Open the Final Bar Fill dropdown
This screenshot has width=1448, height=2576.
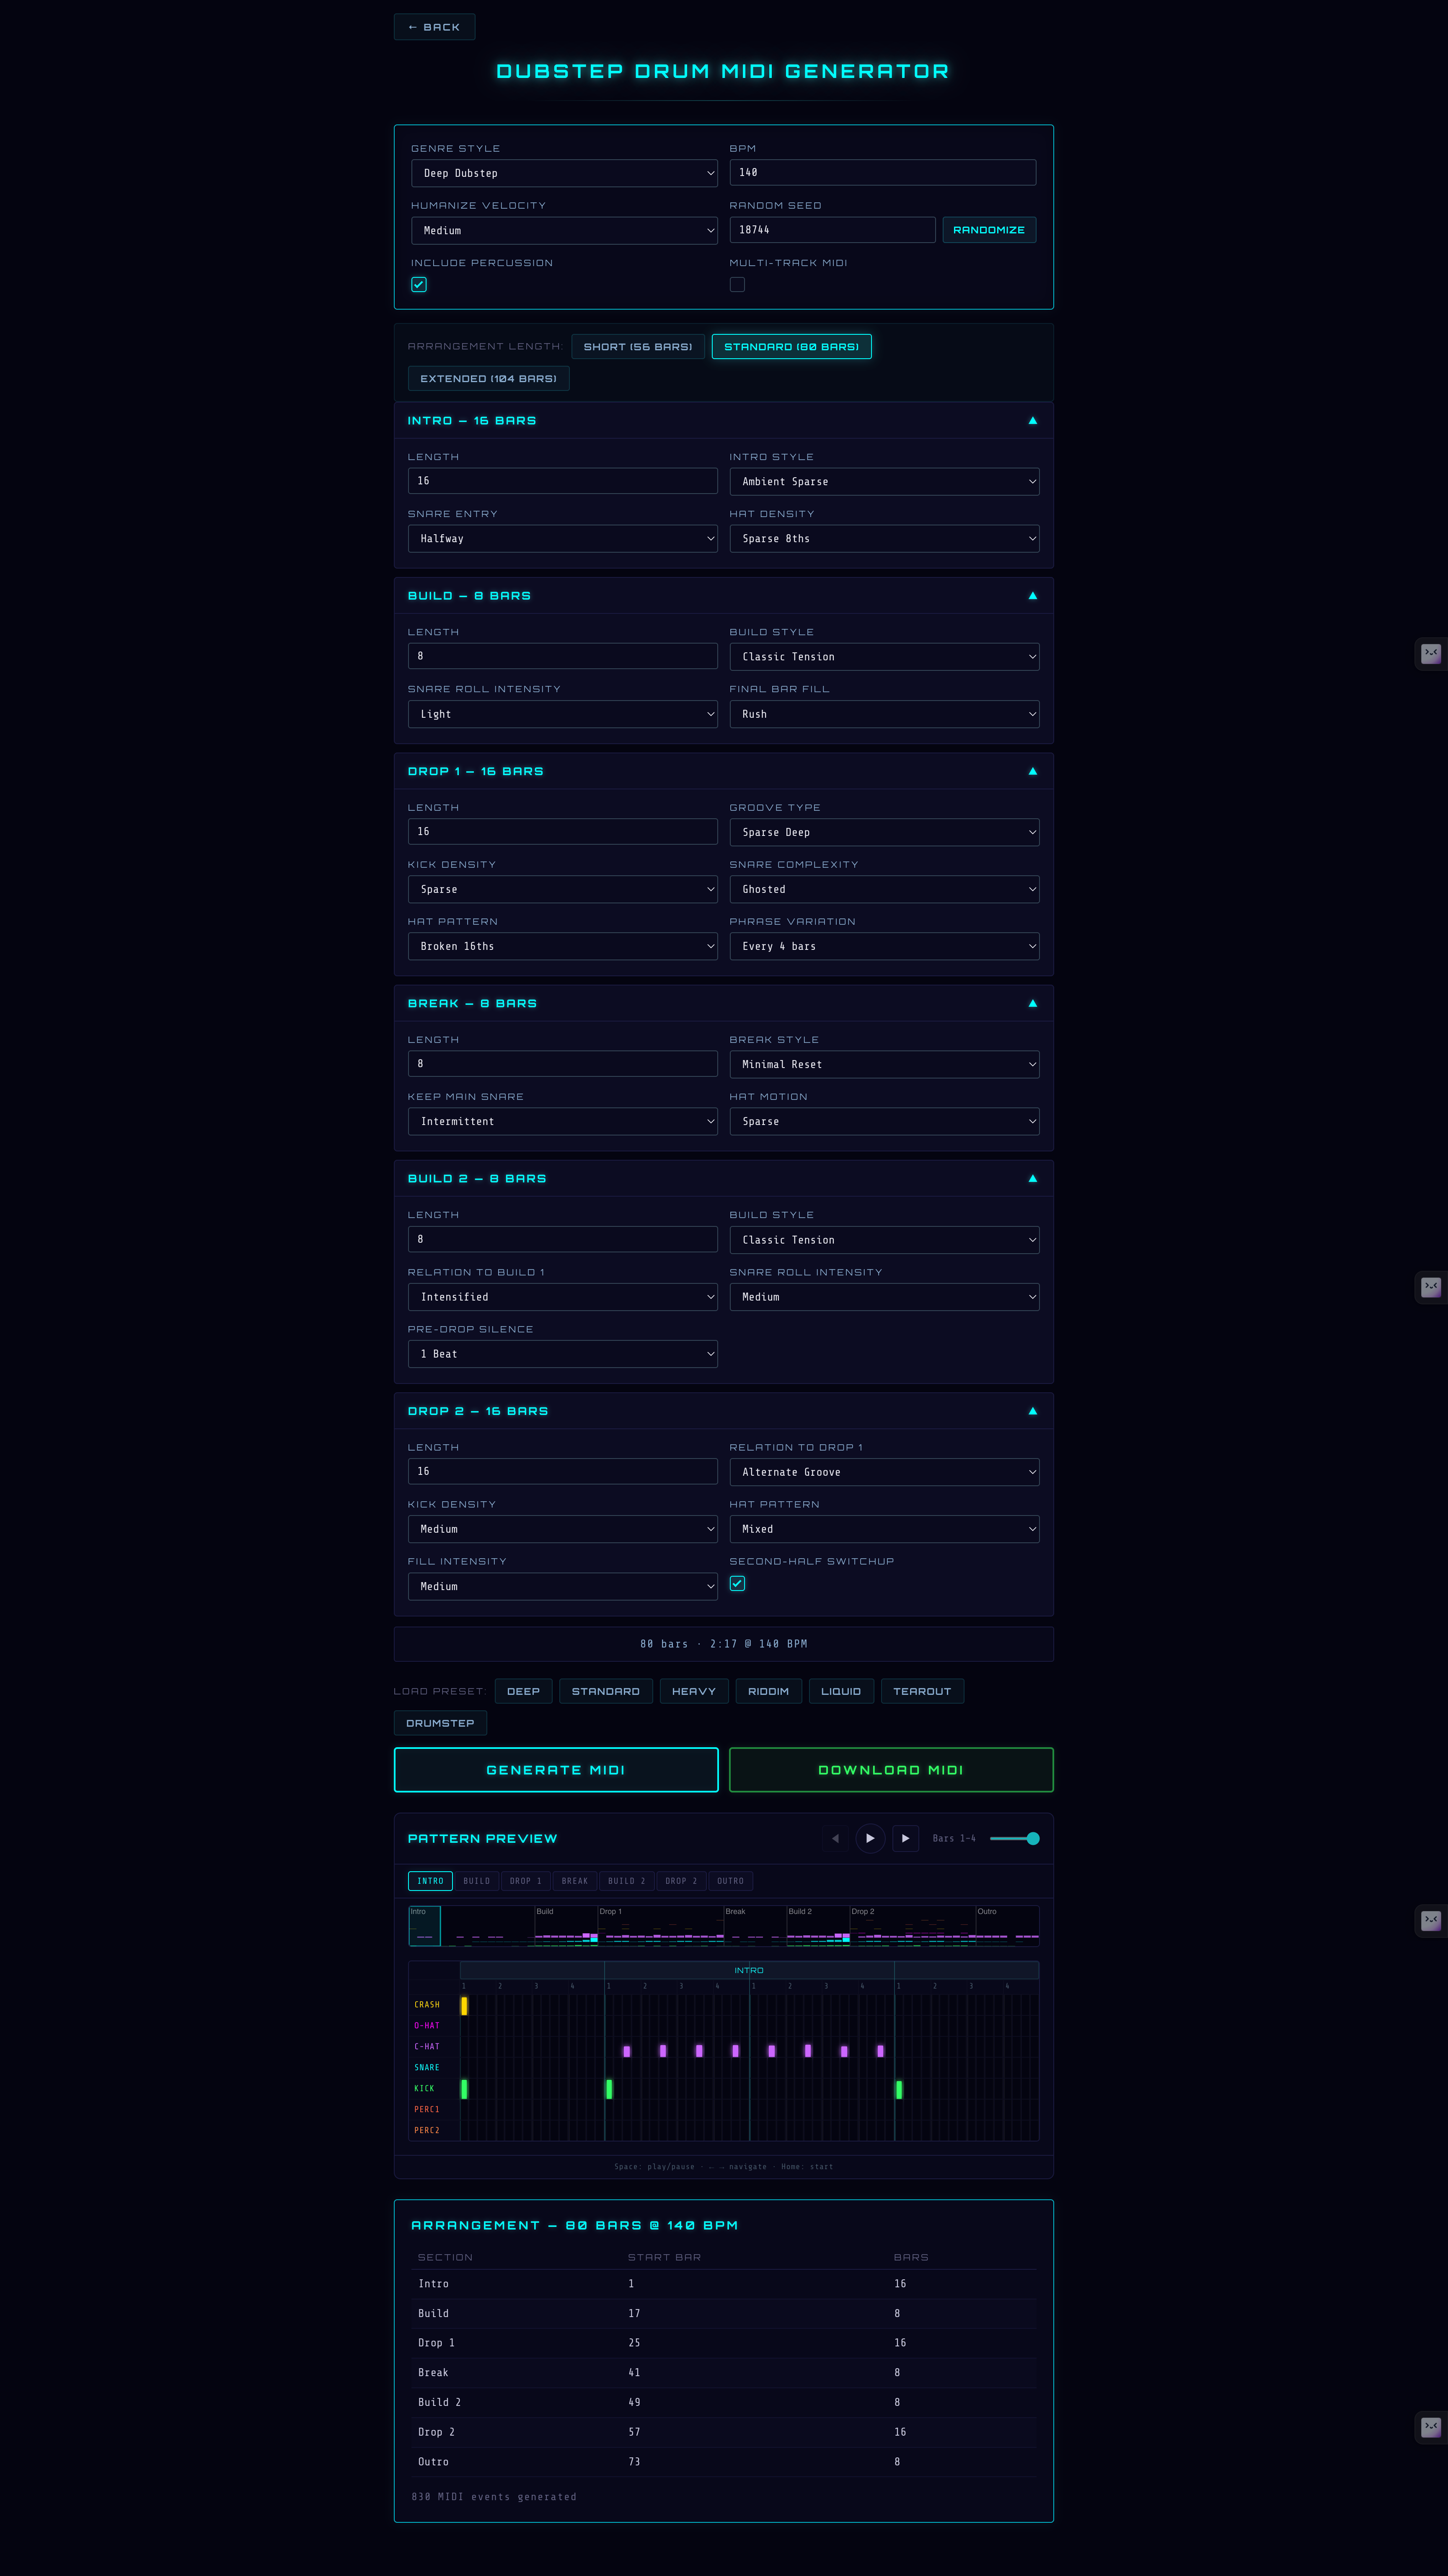(x=884, y=714)
